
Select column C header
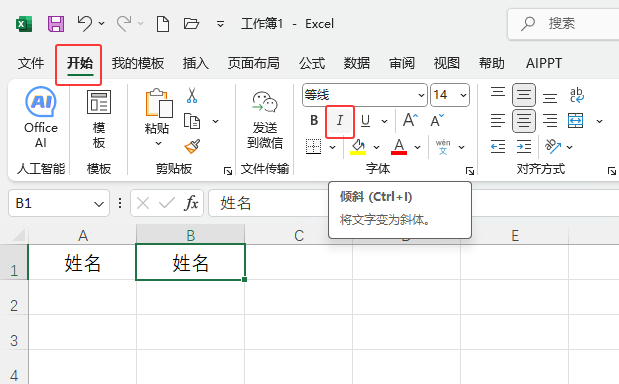[299, 236]
